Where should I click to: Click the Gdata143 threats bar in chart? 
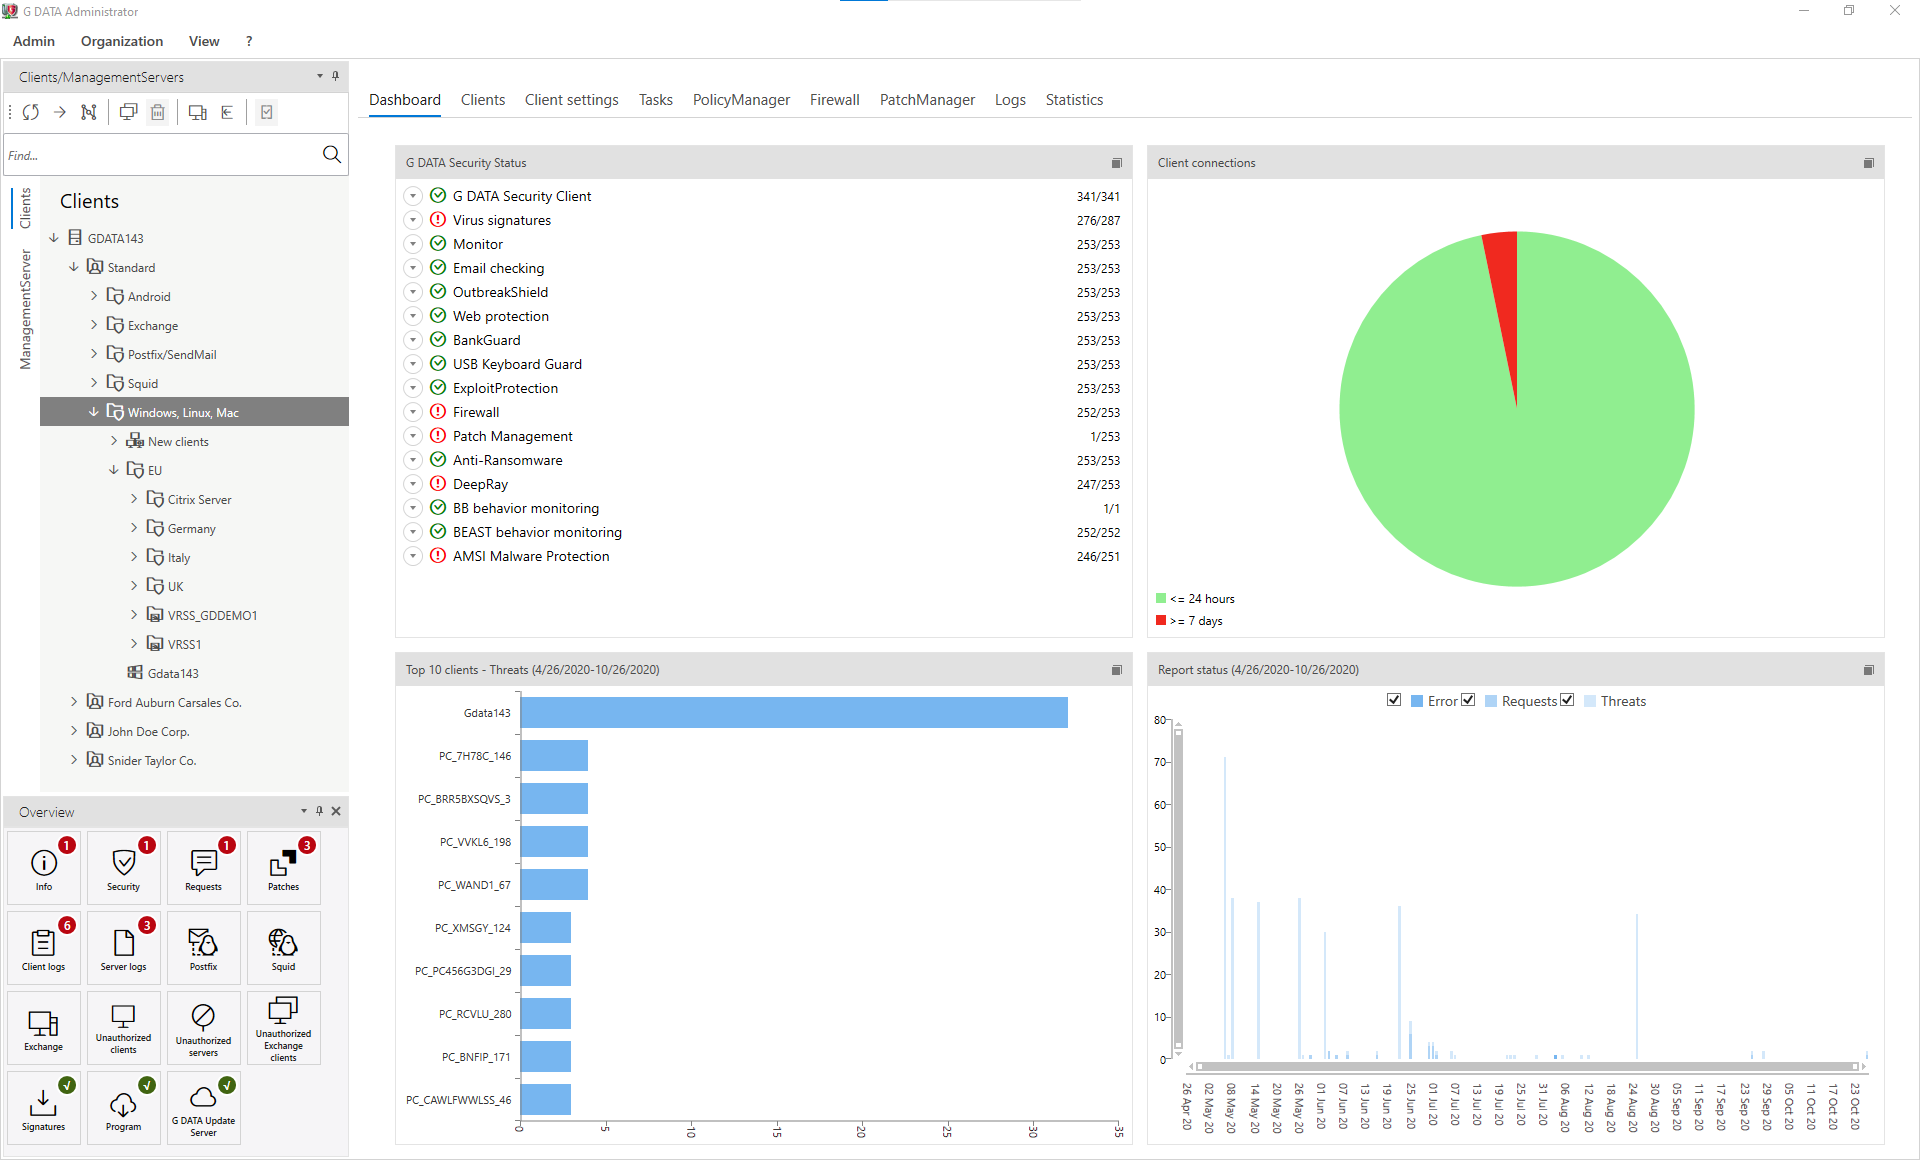pos(794,712)
